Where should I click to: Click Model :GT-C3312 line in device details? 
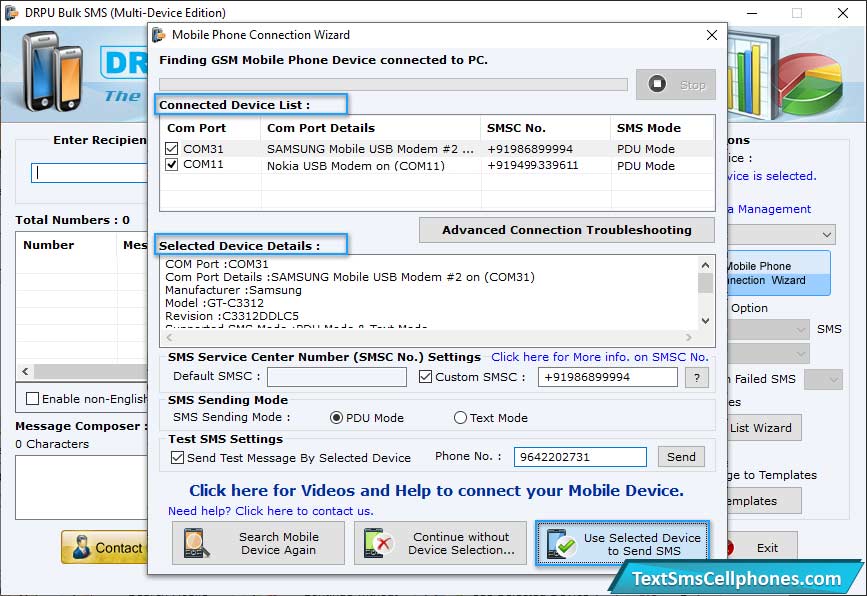tap(215, 303)
